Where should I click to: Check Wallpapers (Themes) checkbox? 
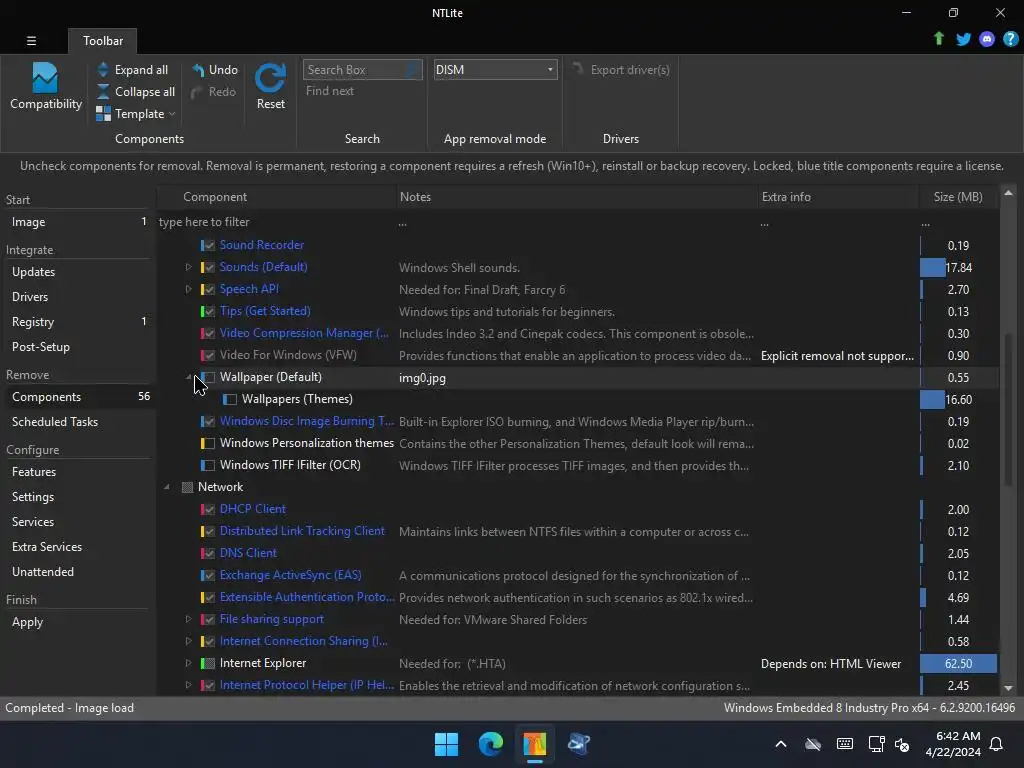pos(230,399)
